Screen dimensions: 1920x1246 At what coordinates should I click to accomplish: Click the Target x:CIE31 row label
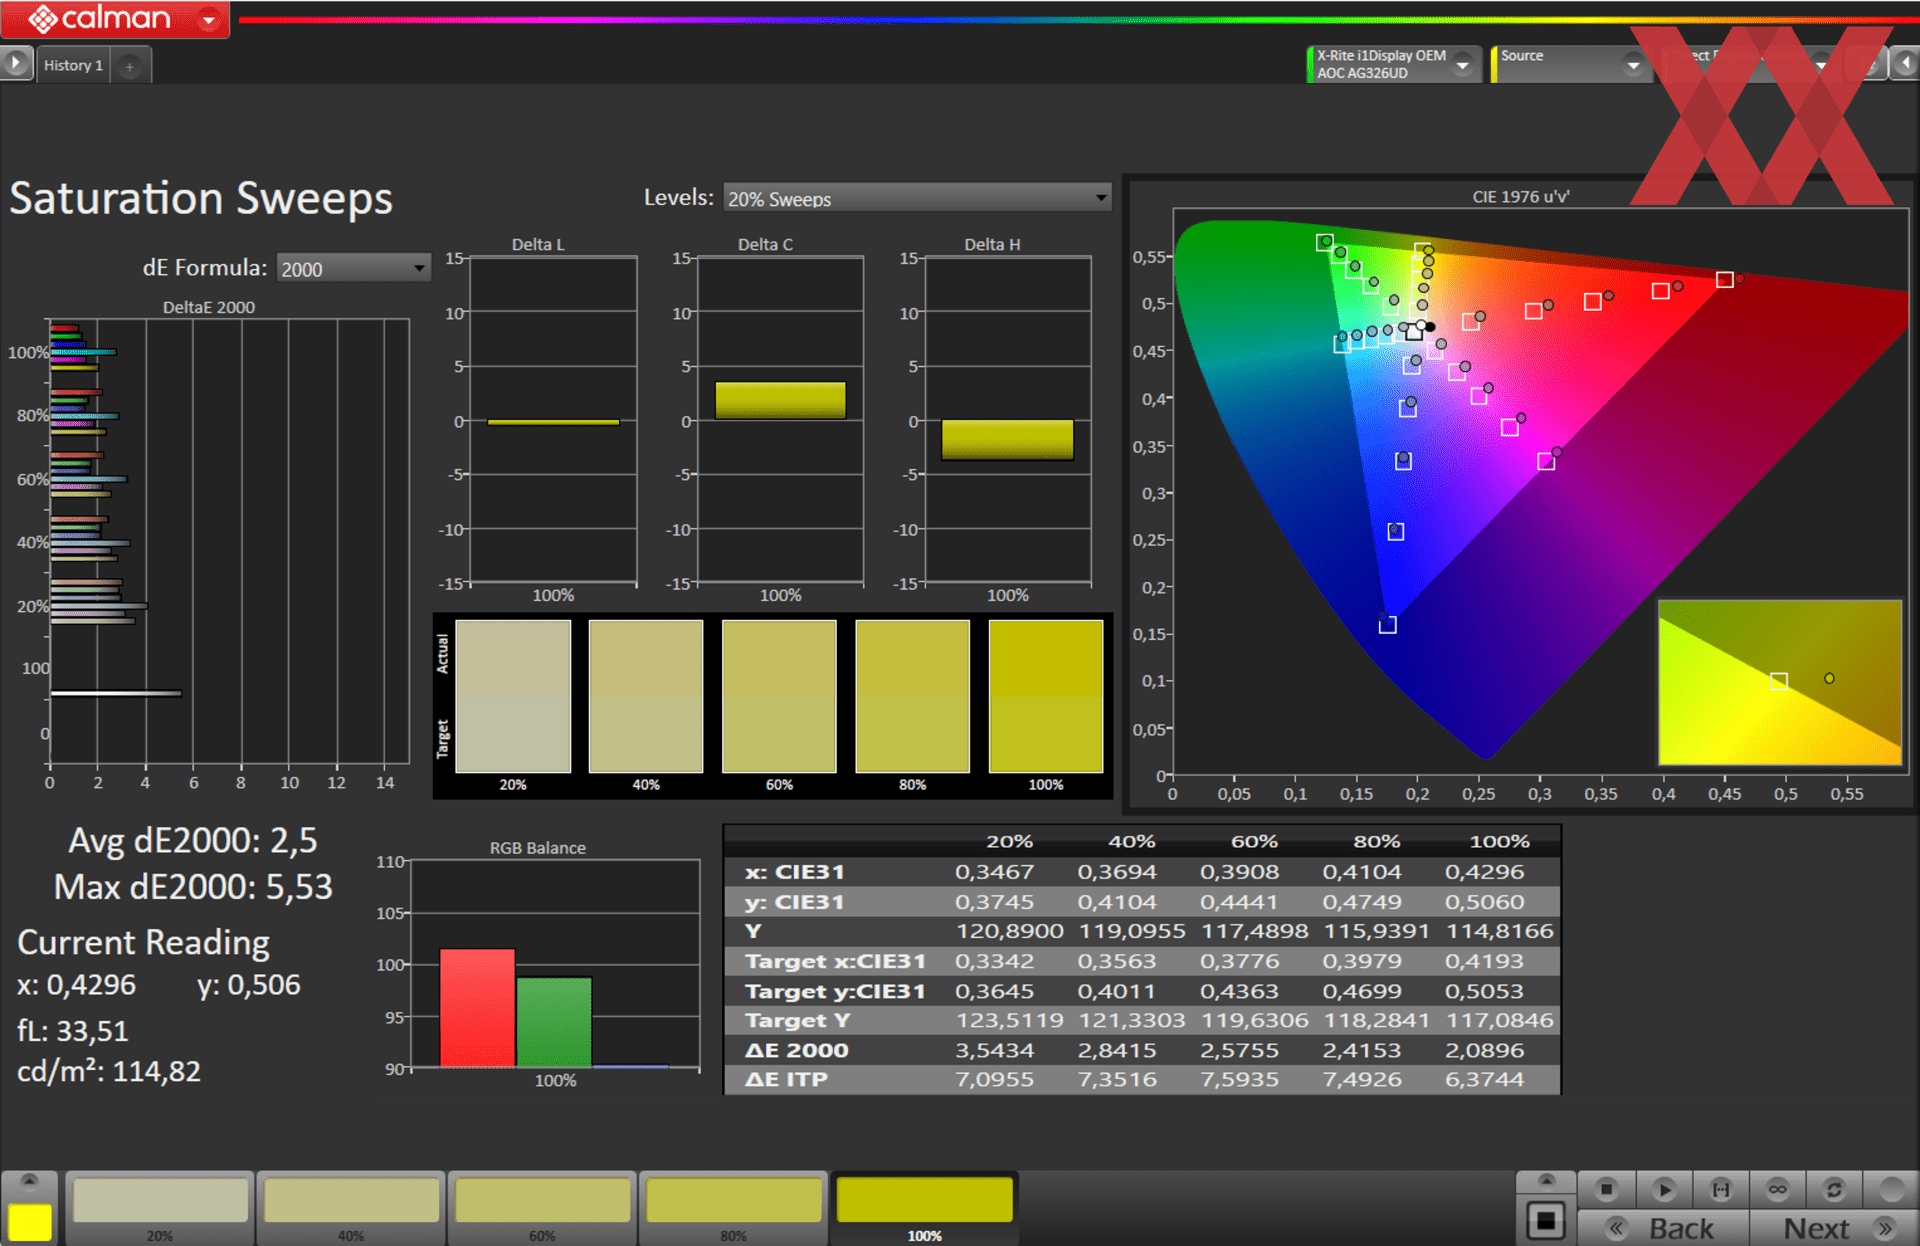835,961
